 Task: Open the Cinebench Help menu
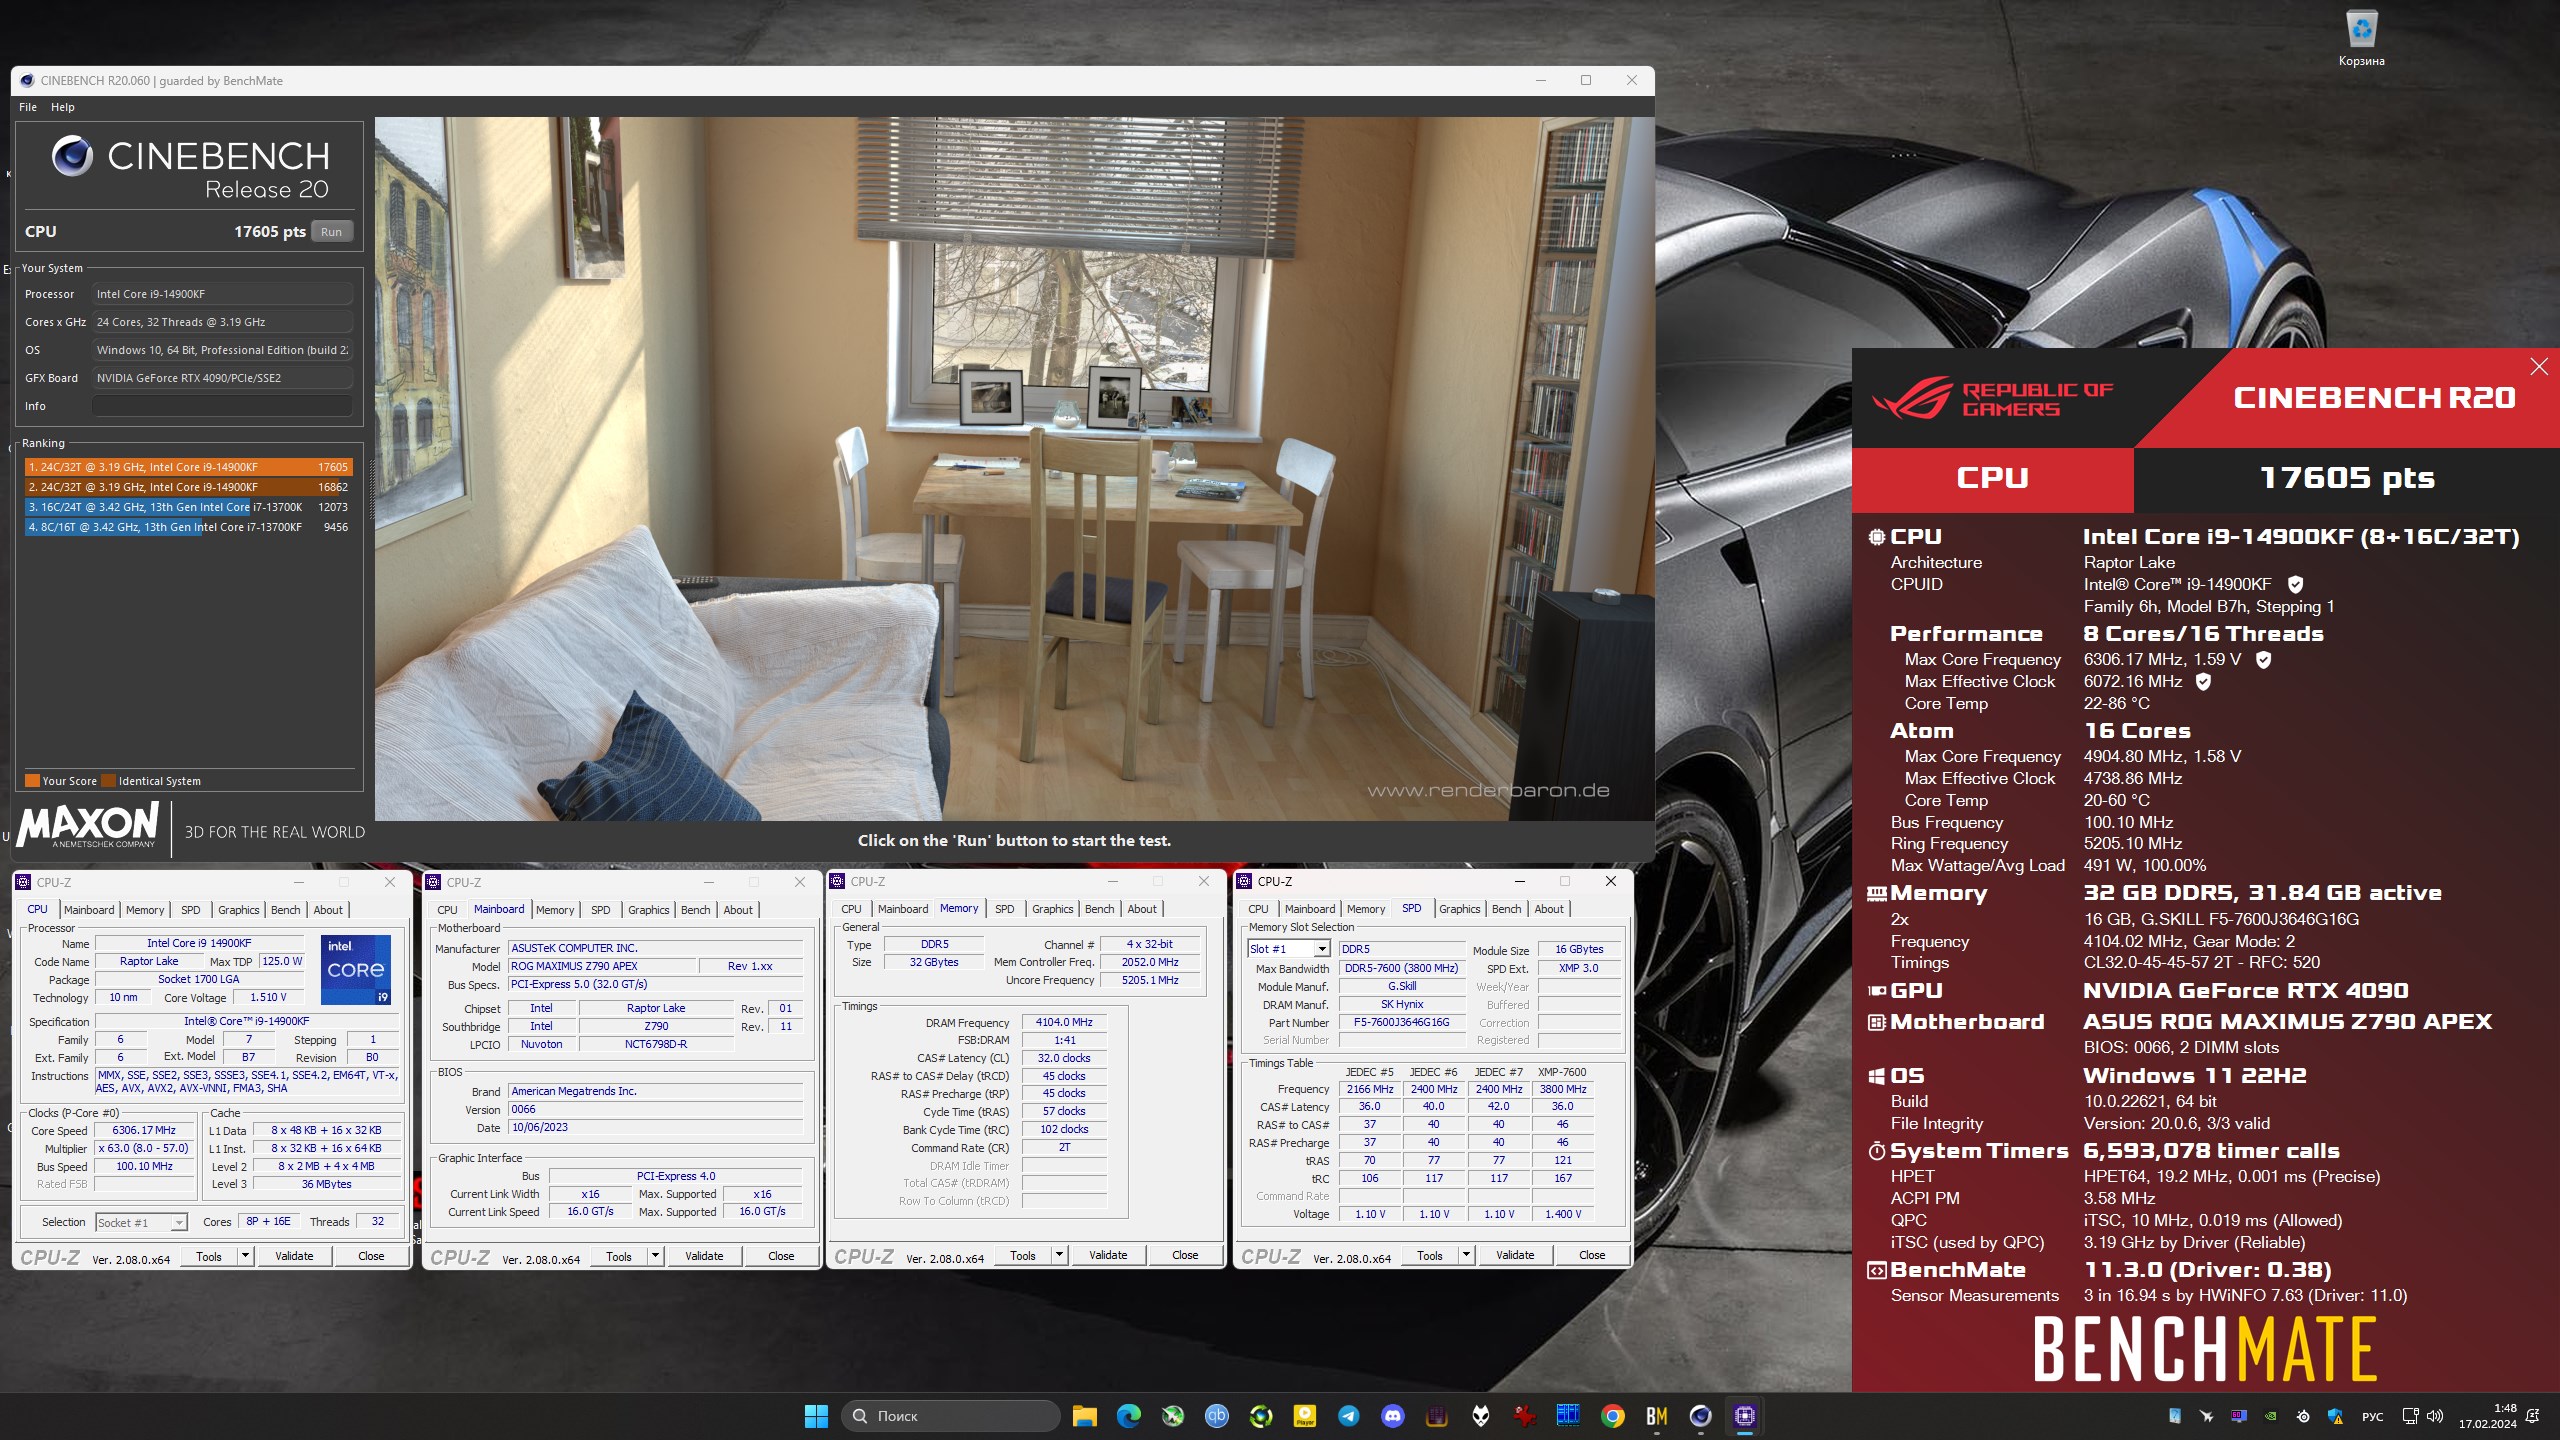[x=62, y=107]
